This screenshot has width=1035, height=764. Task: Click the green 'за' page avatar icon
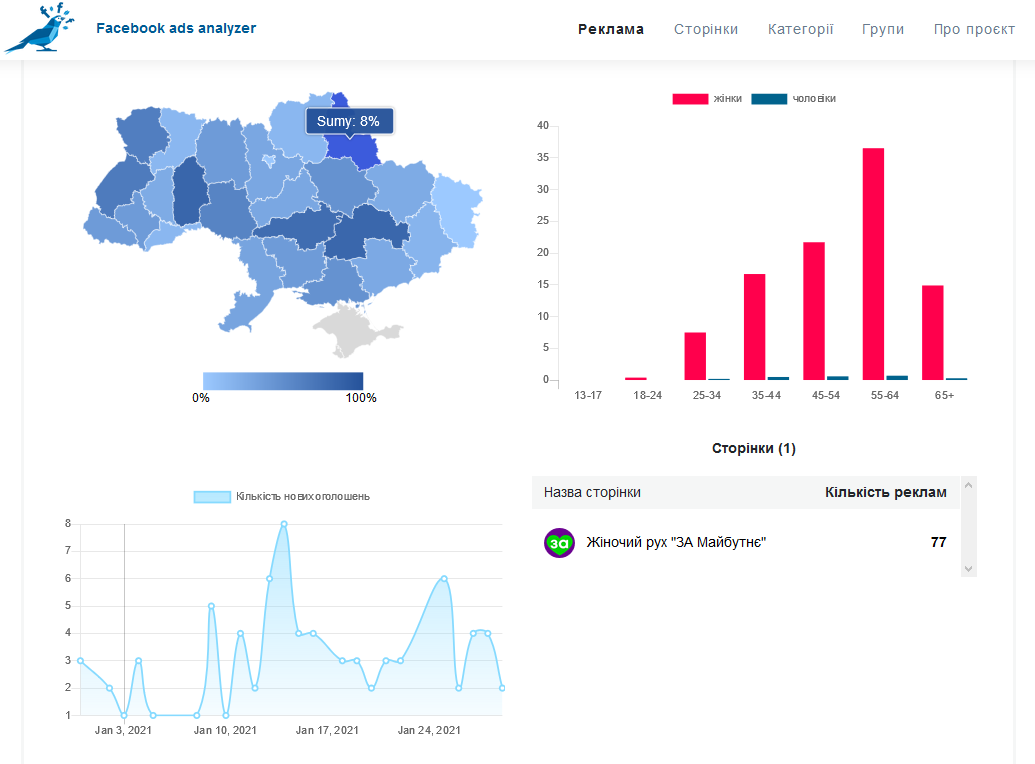[559, 543]
